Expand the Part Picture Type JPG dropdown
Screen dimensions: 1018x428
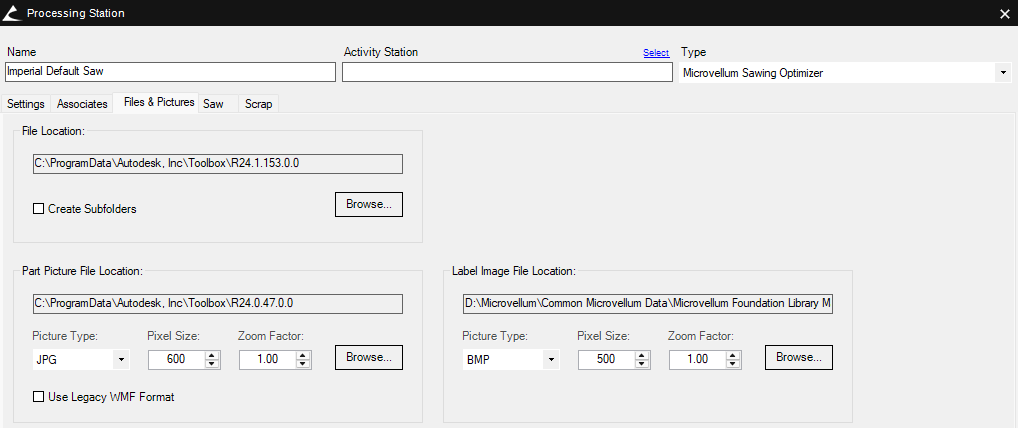coord(121,359)
